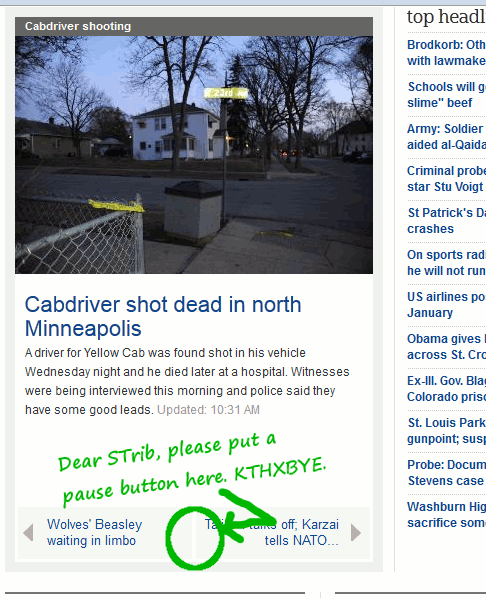Image resolution: width=486 pixels, height=598 pixels.
Task: Open the 'Obama gives... St. Croix' headline
Action: click(446, 346)
